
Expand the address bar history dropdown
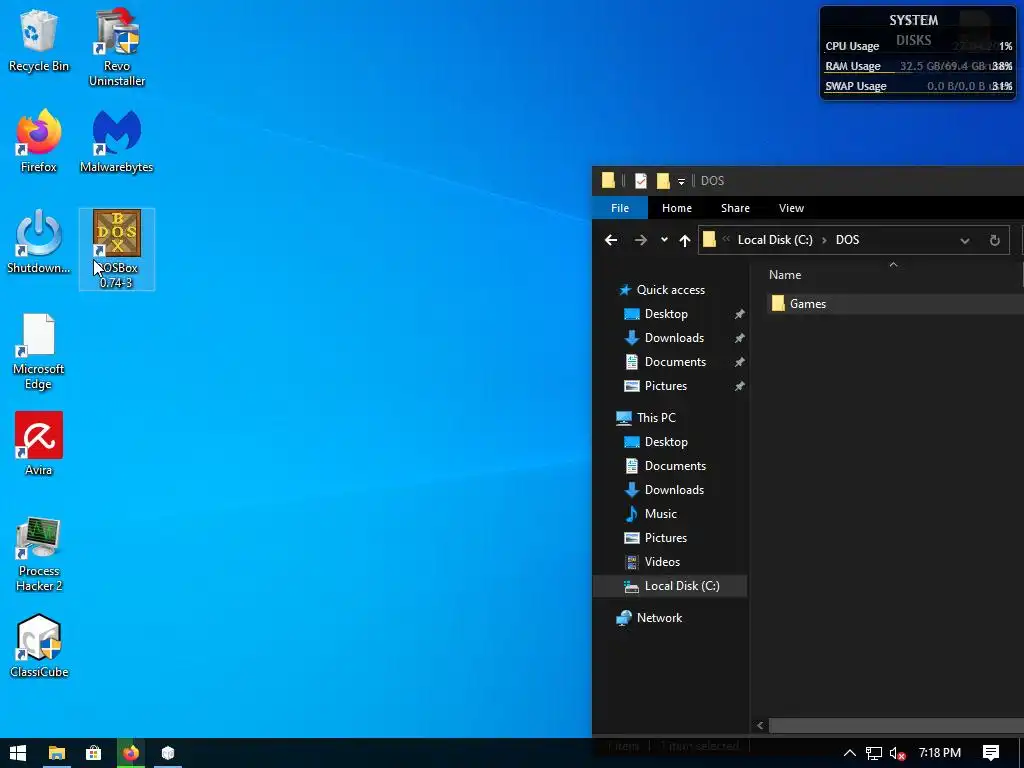click(x=965, y=240)
